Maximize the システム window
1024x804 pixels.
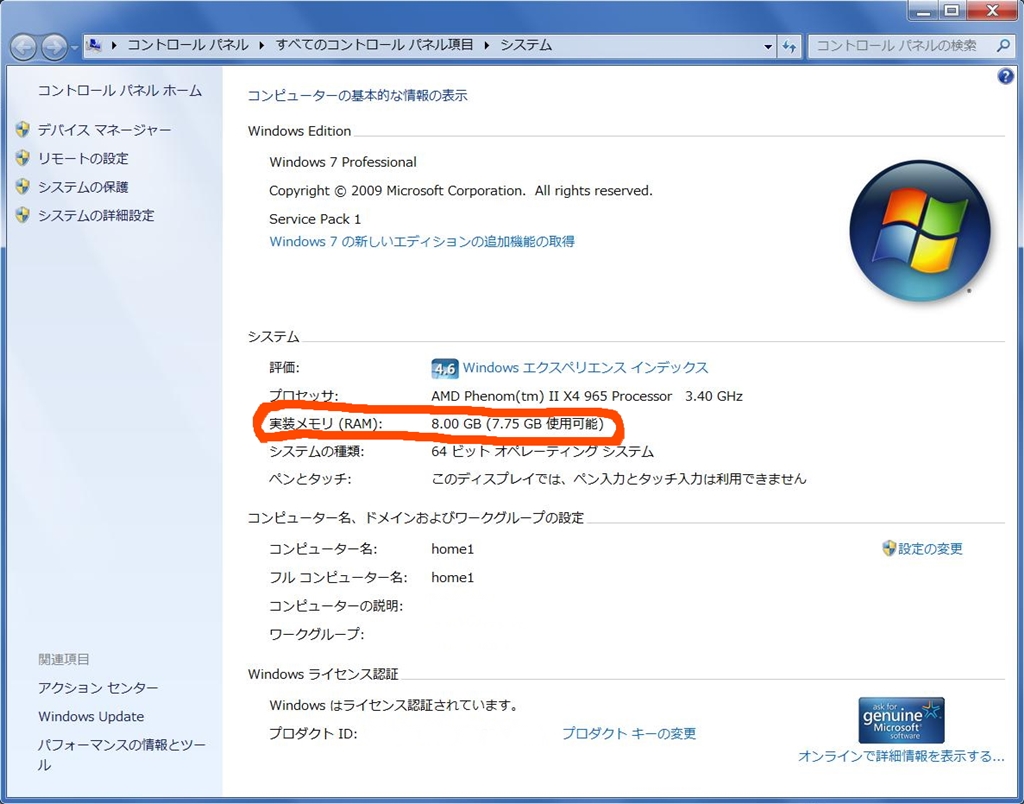pyautogui.click(x=952, y=10)
